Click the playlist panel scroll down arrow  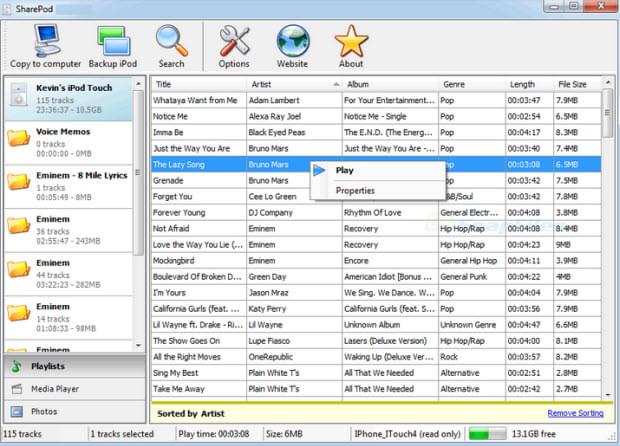click(x=138, y=346)
